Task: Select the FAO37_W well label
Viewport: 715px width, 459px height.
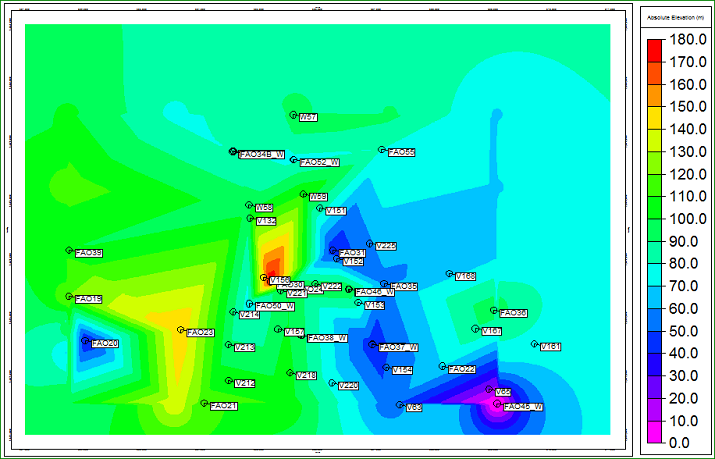Action: pos(399,347)
